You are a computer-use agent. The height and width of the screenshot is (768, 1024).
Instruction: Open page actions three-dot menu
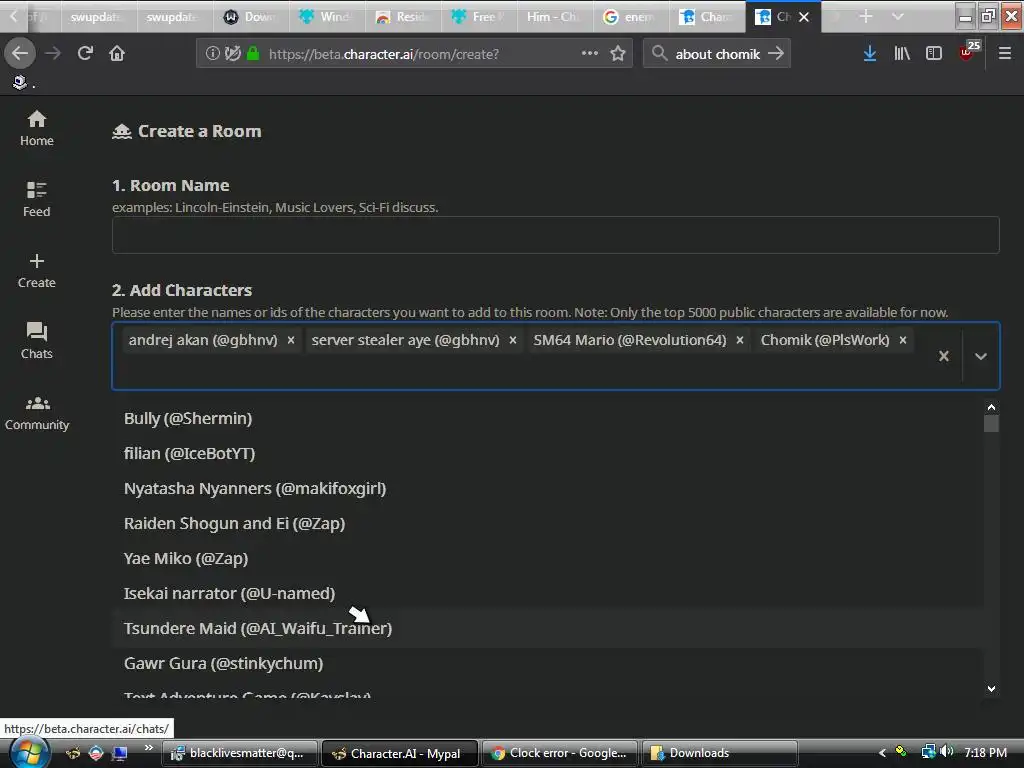pos(590,54)
